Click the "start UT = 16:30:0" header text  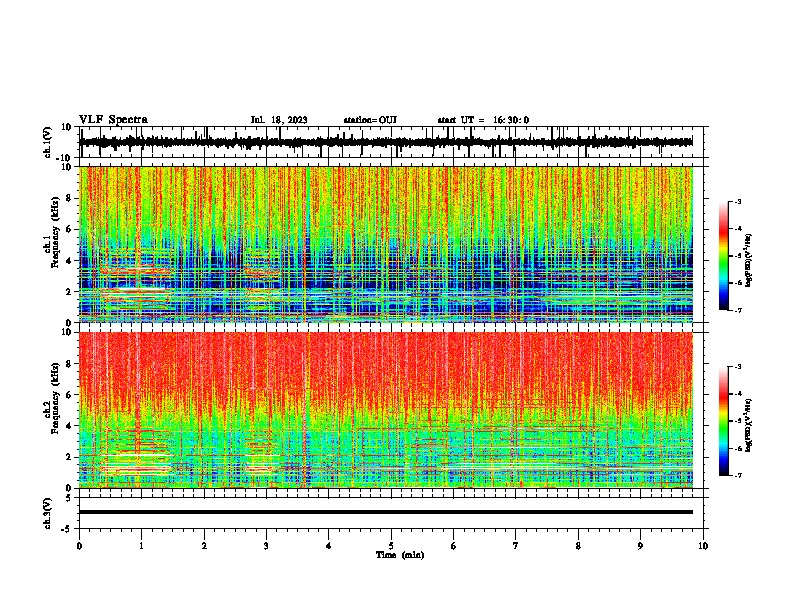(483, 120)
